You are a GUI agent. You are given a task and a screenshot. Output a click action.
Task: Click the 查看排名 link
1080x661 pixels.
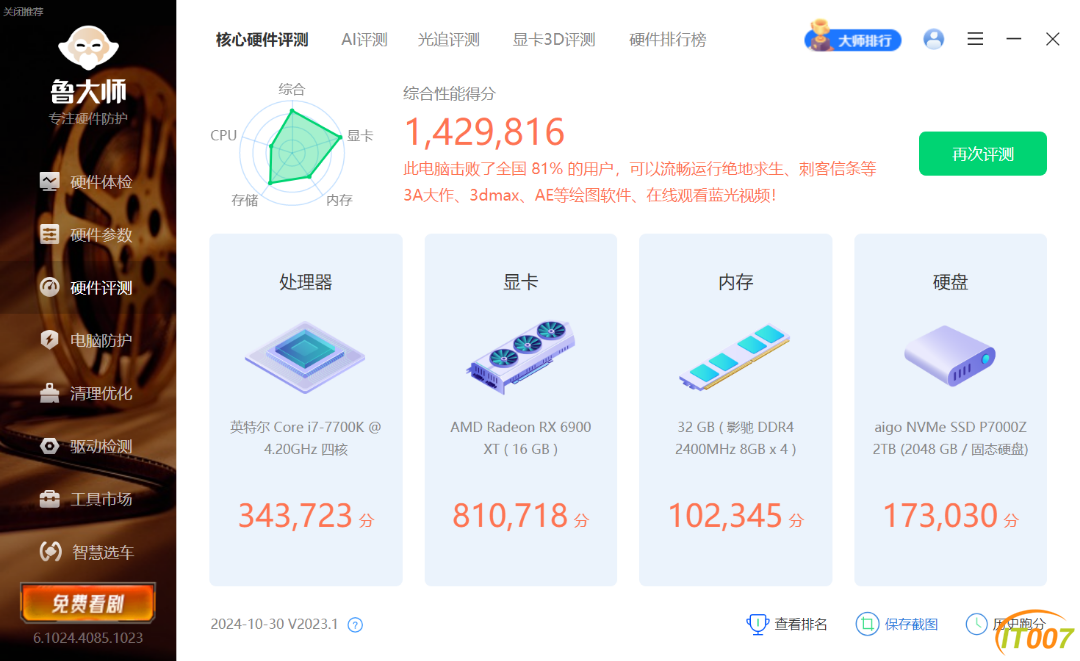pyautogui.click(x=787, y=624)
